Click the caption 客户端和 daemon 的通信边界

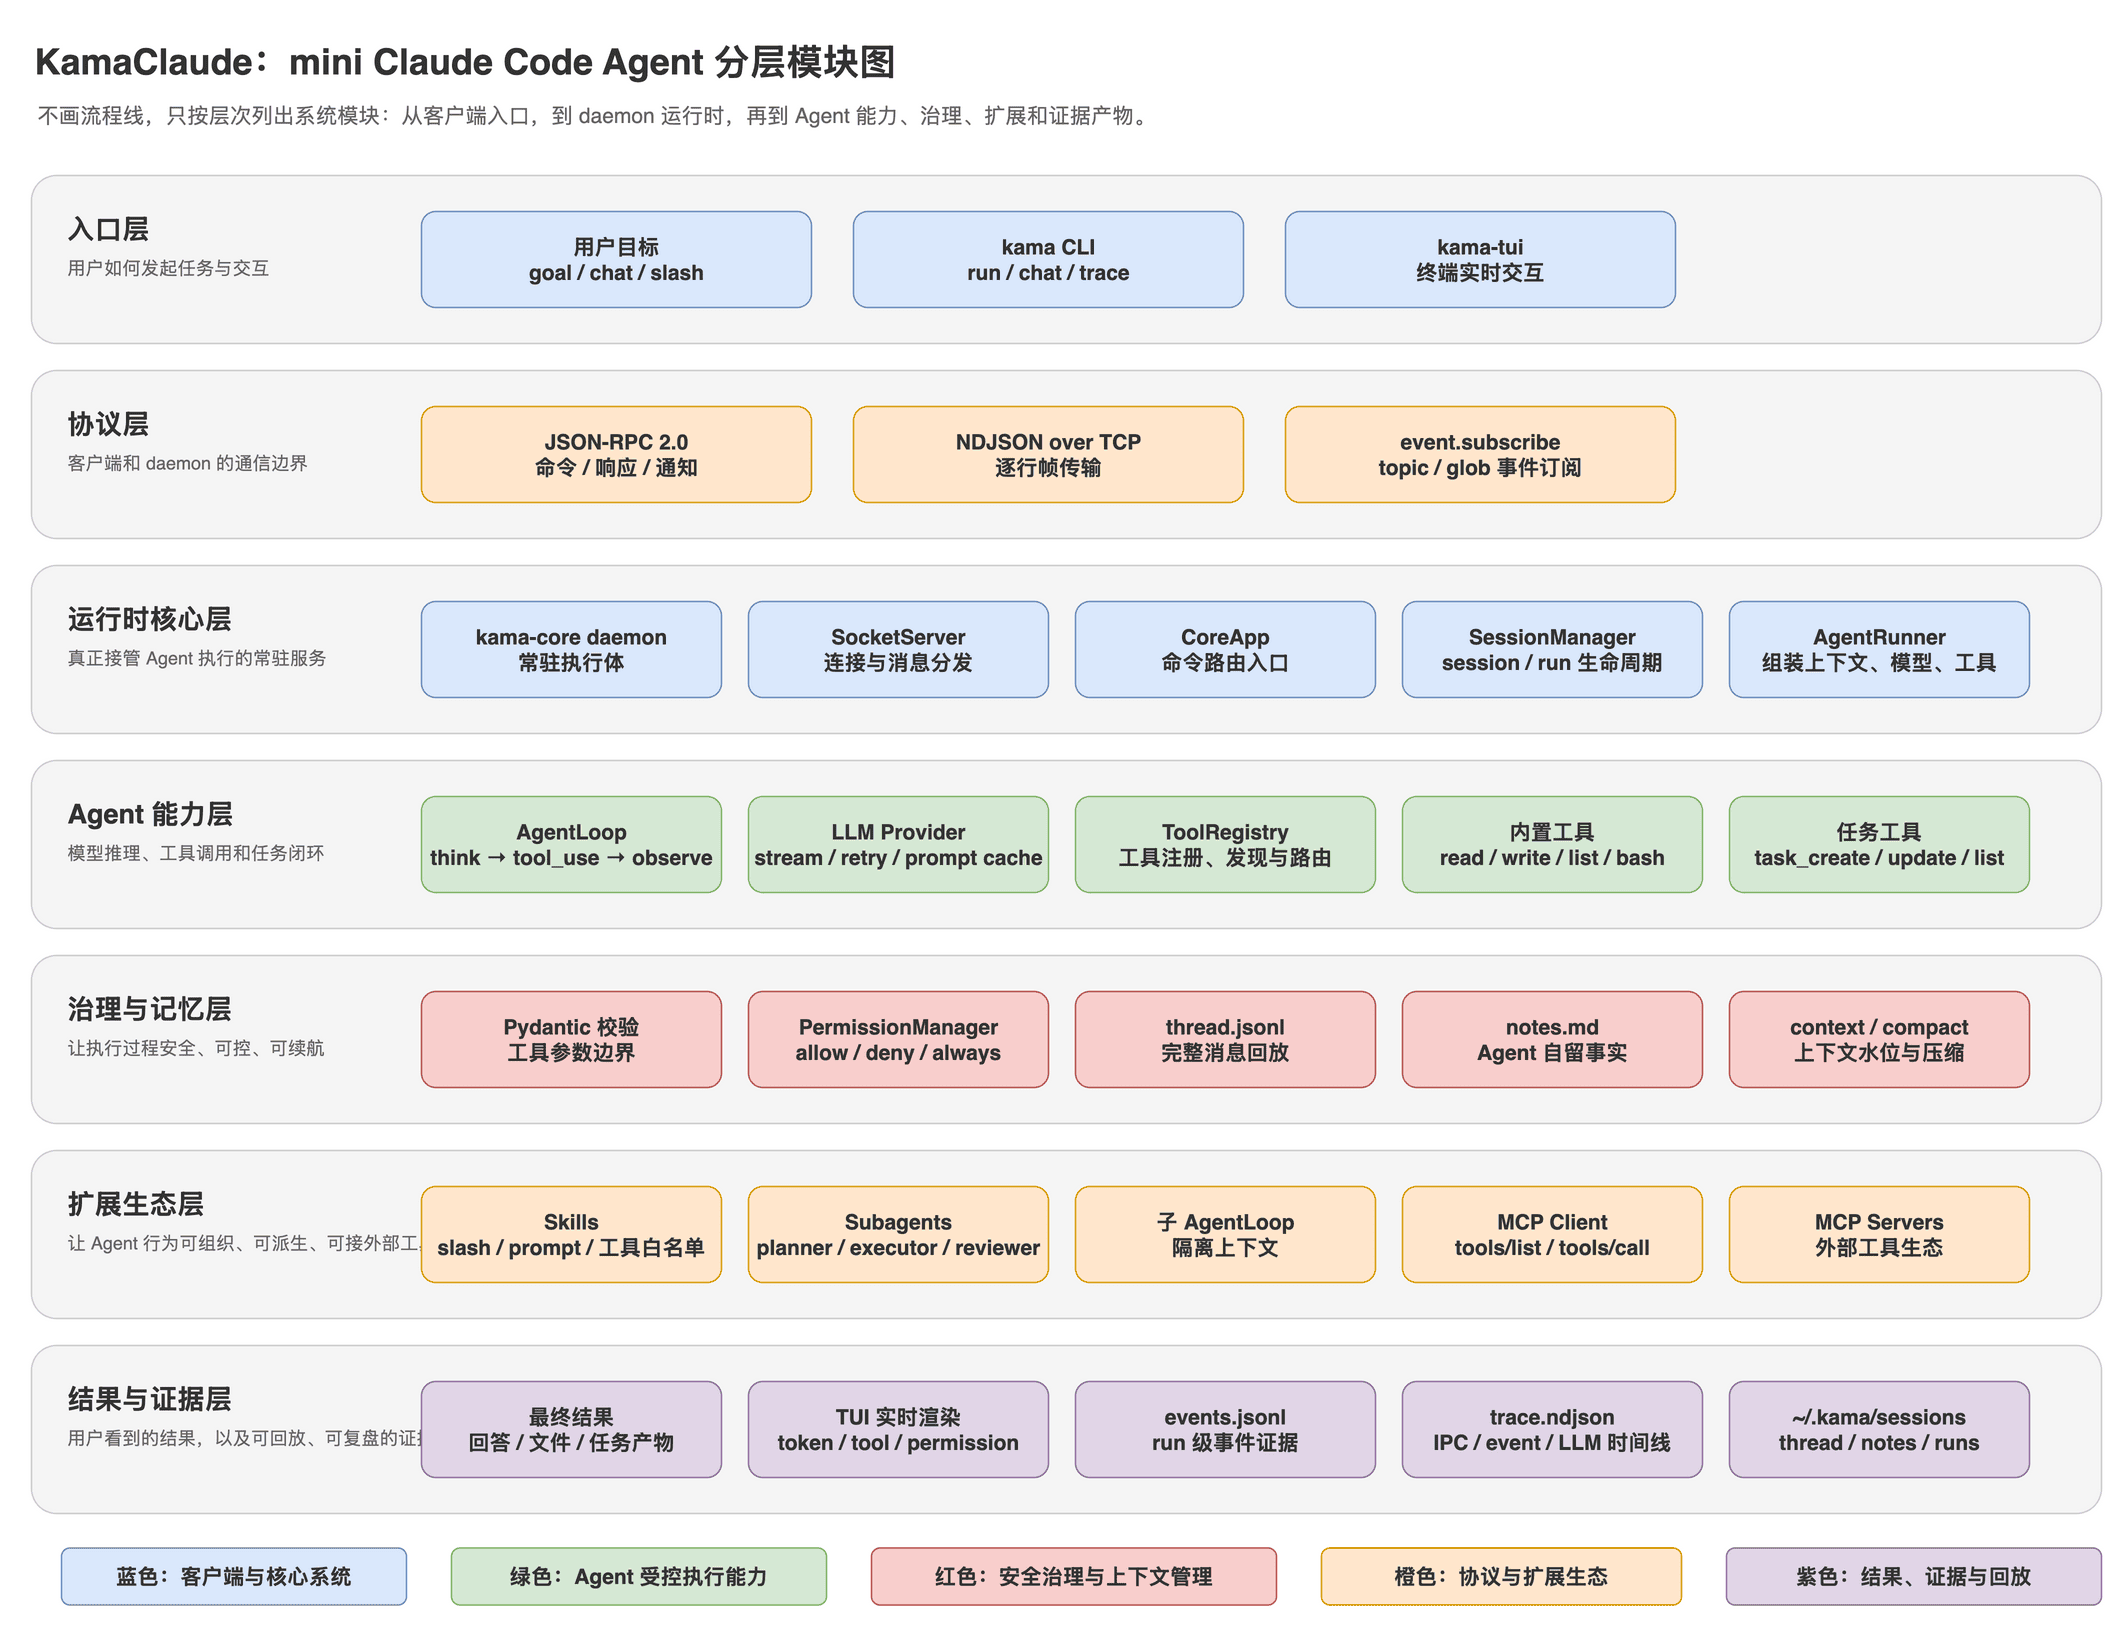(187, 463)
